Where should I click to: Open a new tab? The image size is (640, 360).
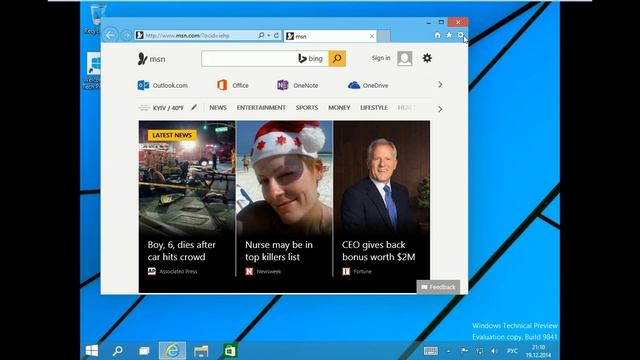(384, 36)
